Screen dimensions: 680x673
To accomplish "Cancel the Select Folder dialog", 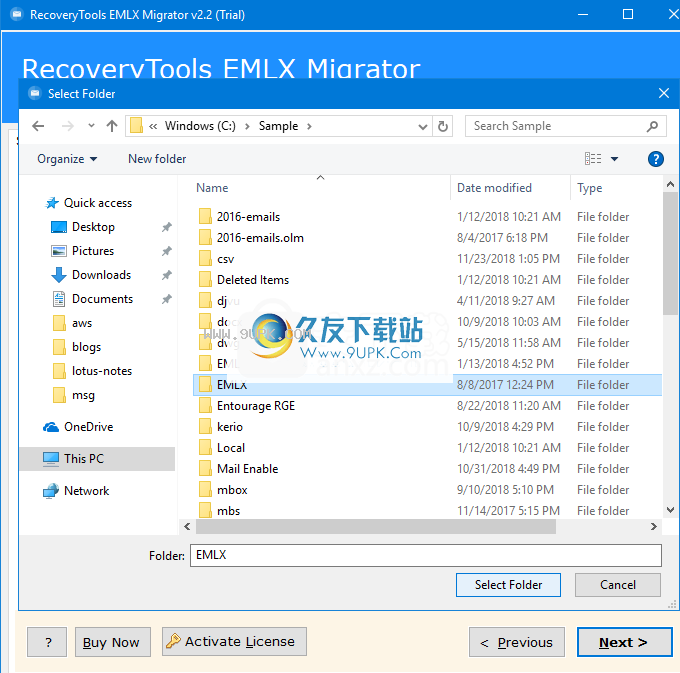I will 618,585.
